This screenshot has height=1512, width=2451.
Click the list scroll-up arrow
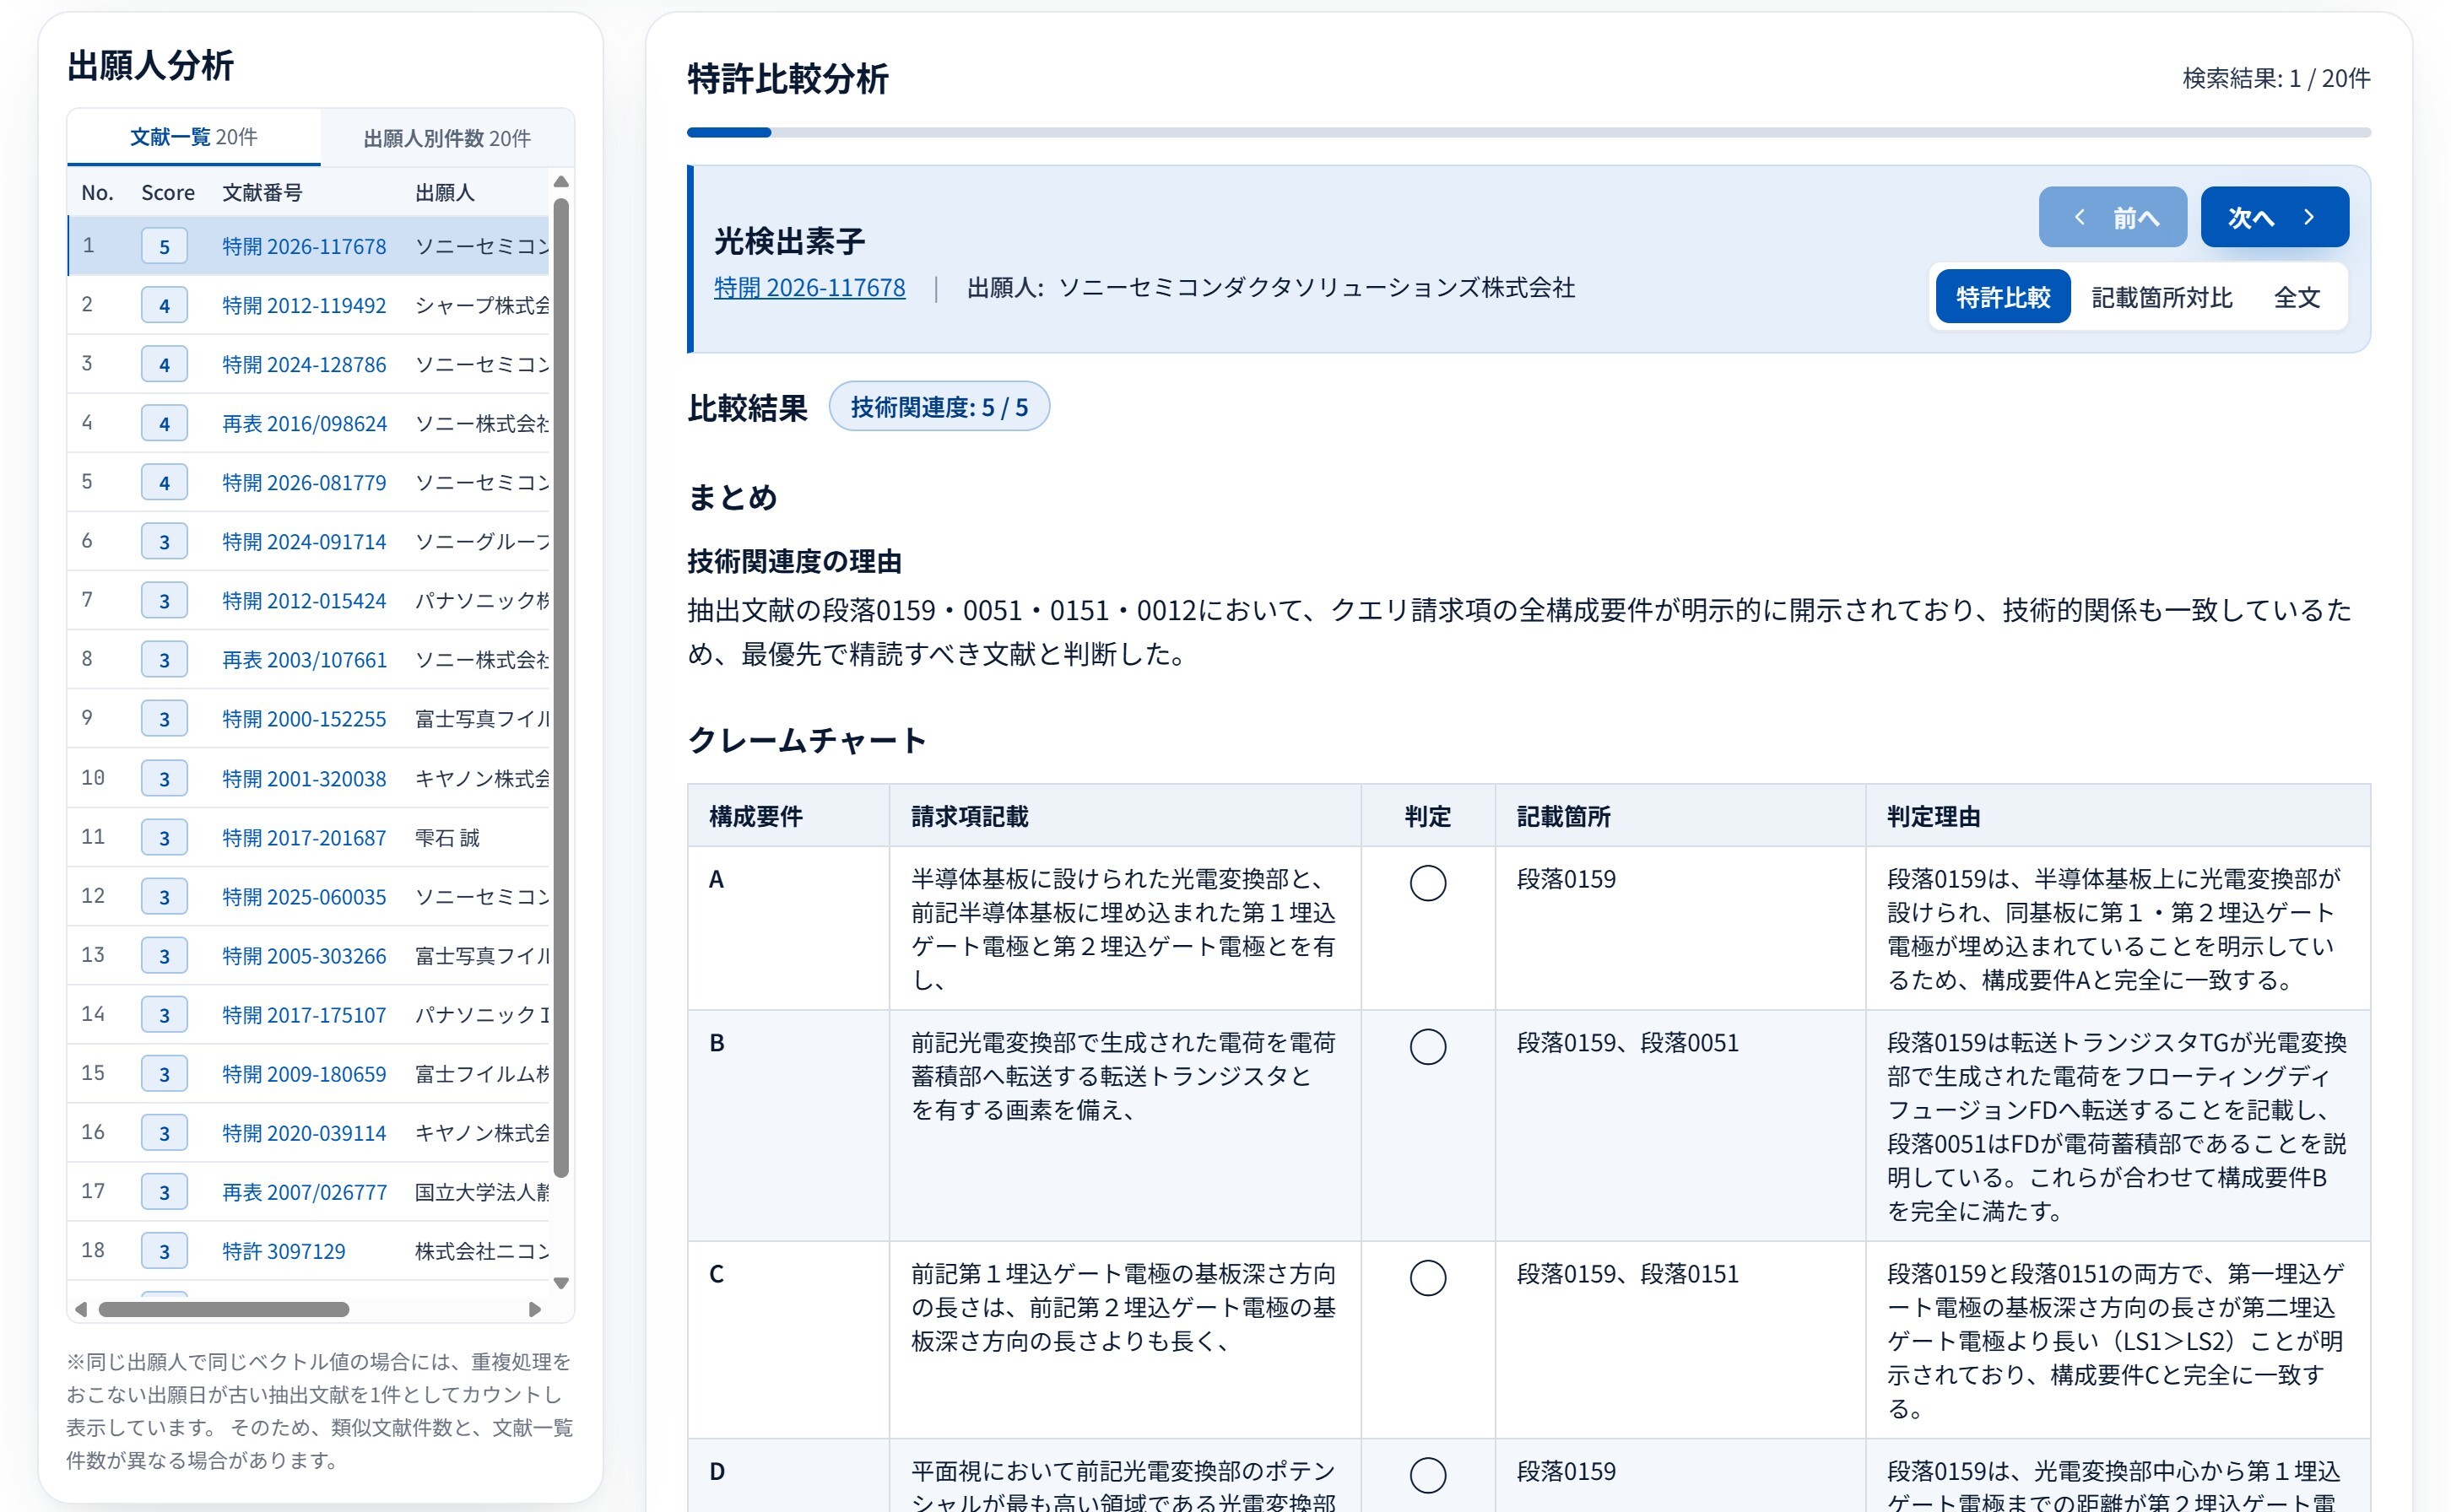pos(561,182)
